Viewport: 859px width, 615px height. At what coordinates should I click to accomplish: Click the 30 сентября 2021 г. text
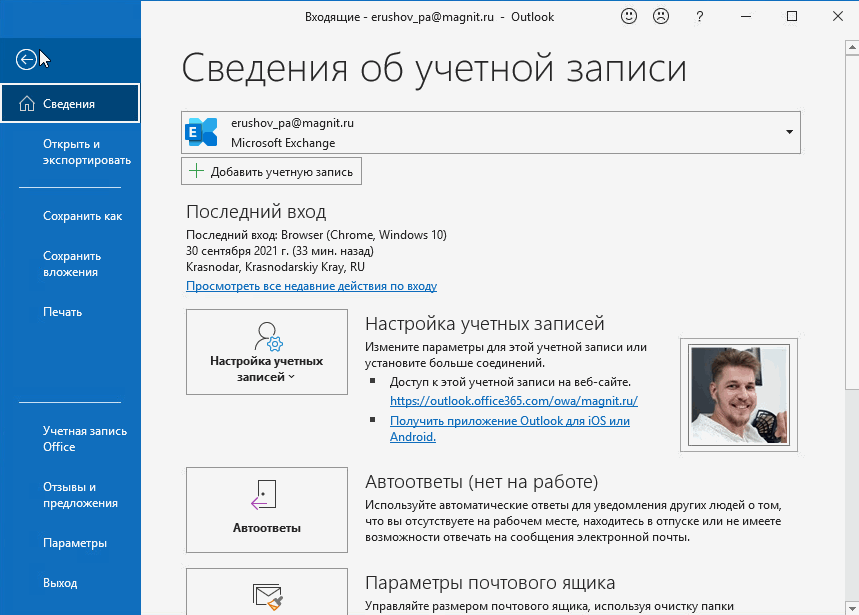[x=238, y=251]
